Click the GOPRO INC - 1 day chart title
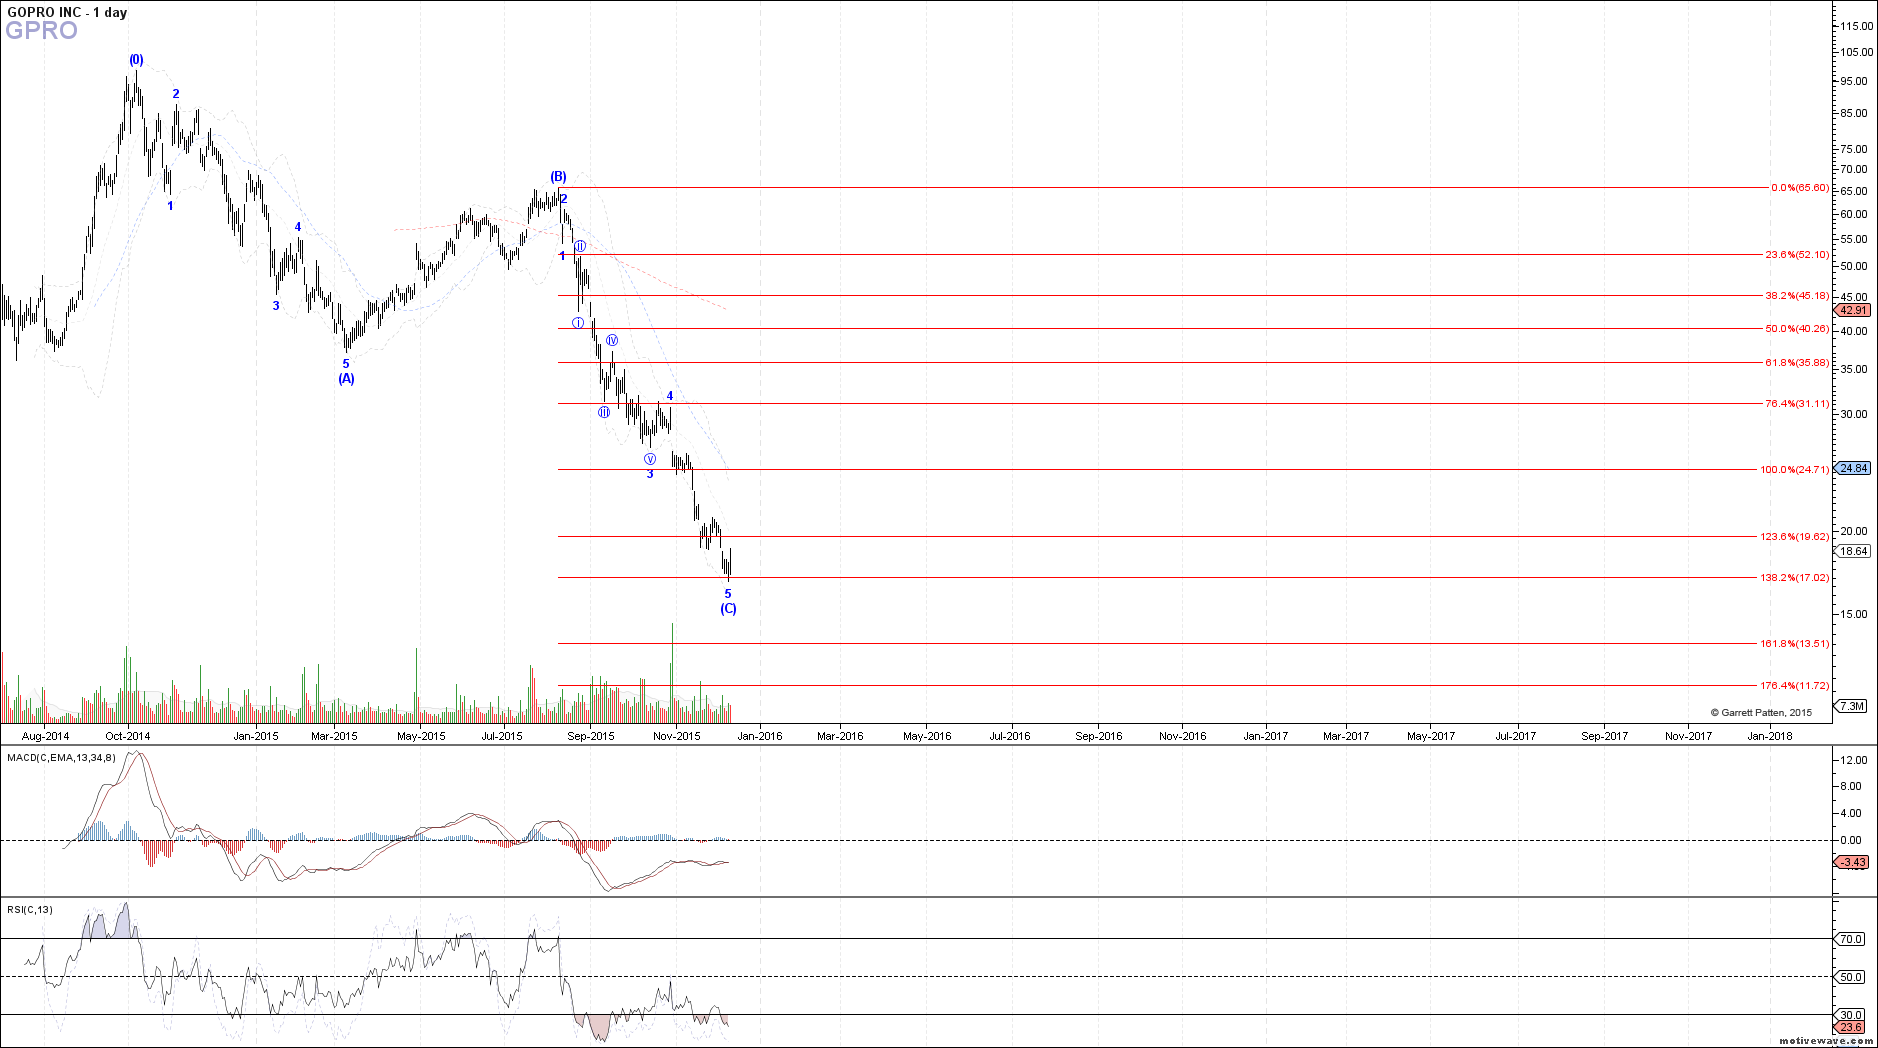Viewport: 1878px width, 1048px height. 67,13
